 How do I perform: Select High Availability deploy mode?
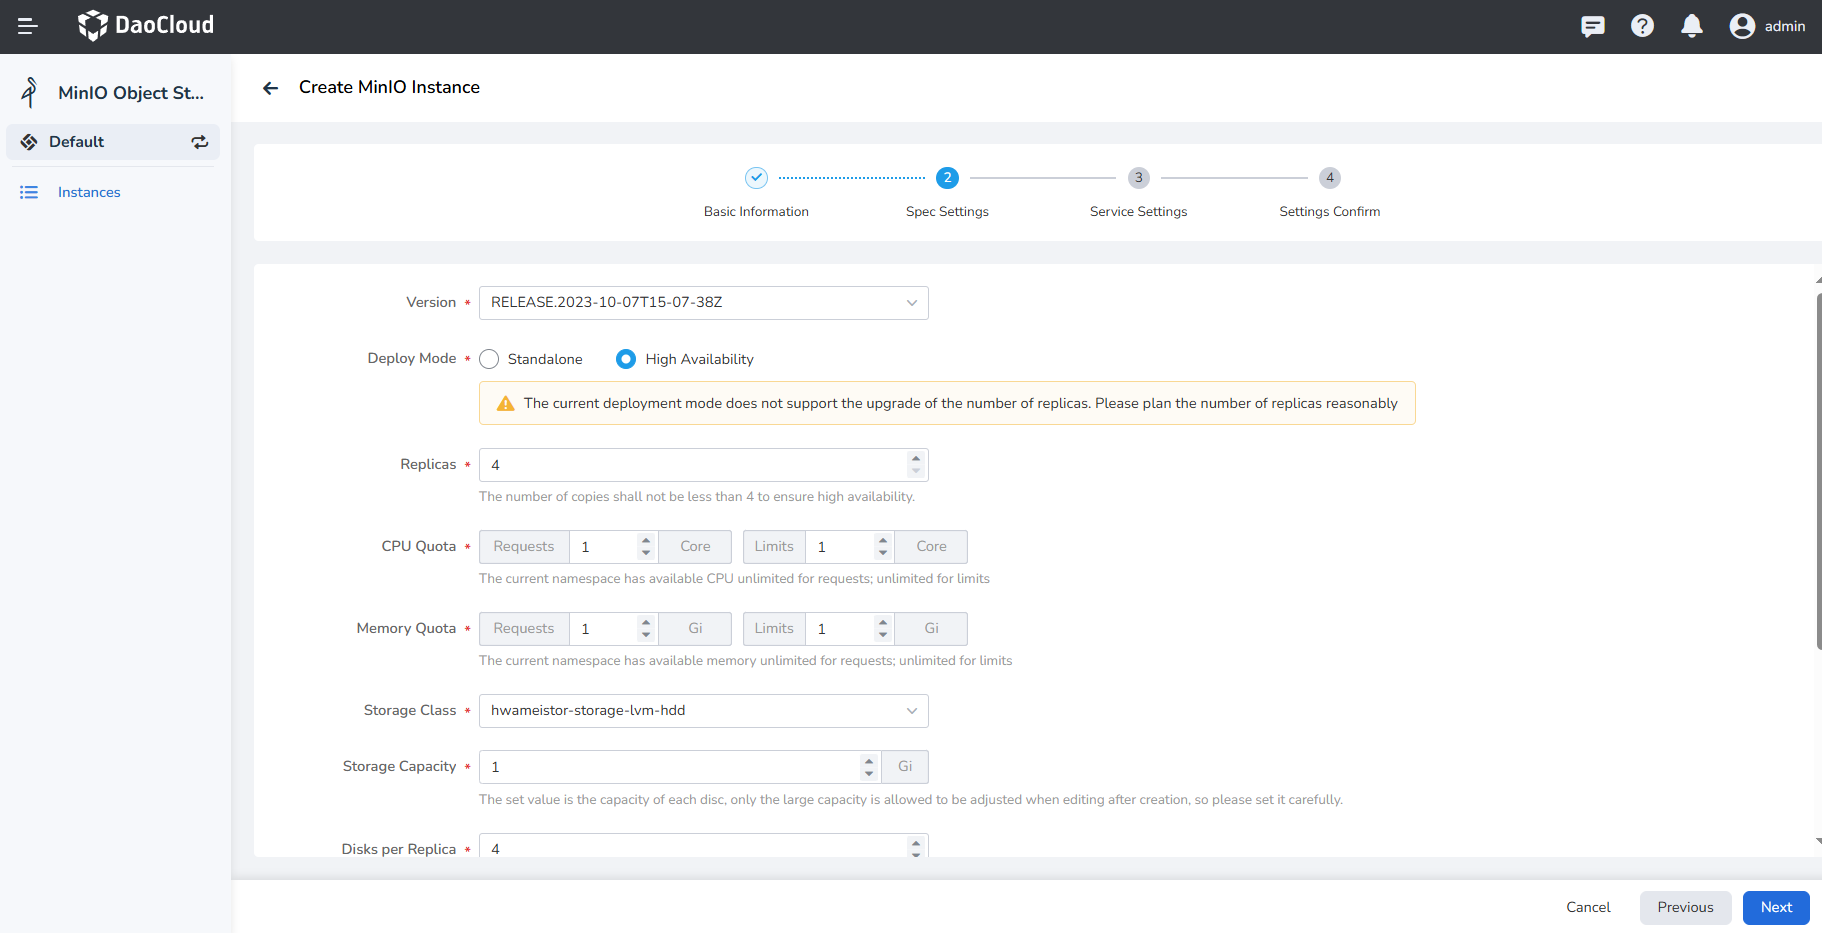pos(626,359)
